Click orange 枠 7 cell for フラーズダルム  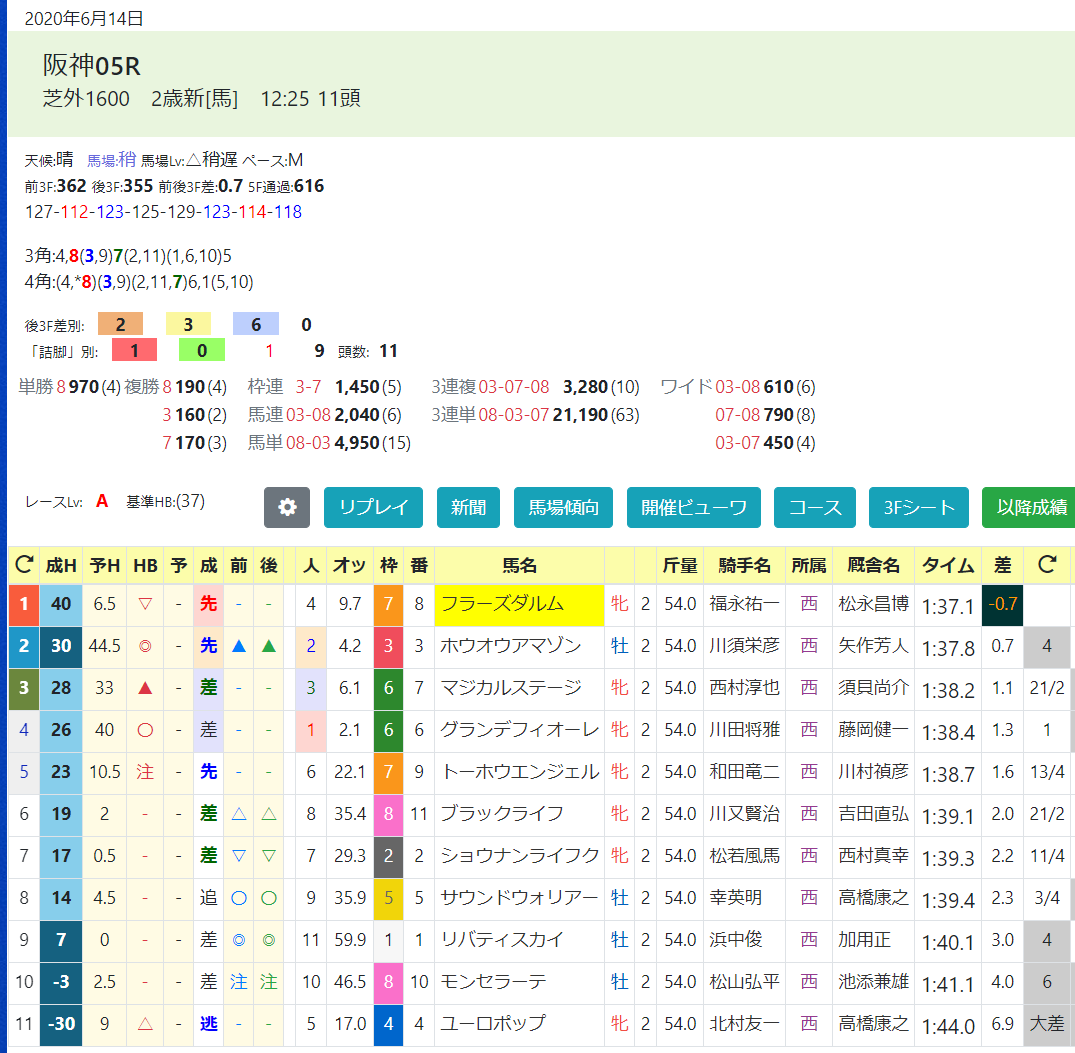[x=388, y=605]
